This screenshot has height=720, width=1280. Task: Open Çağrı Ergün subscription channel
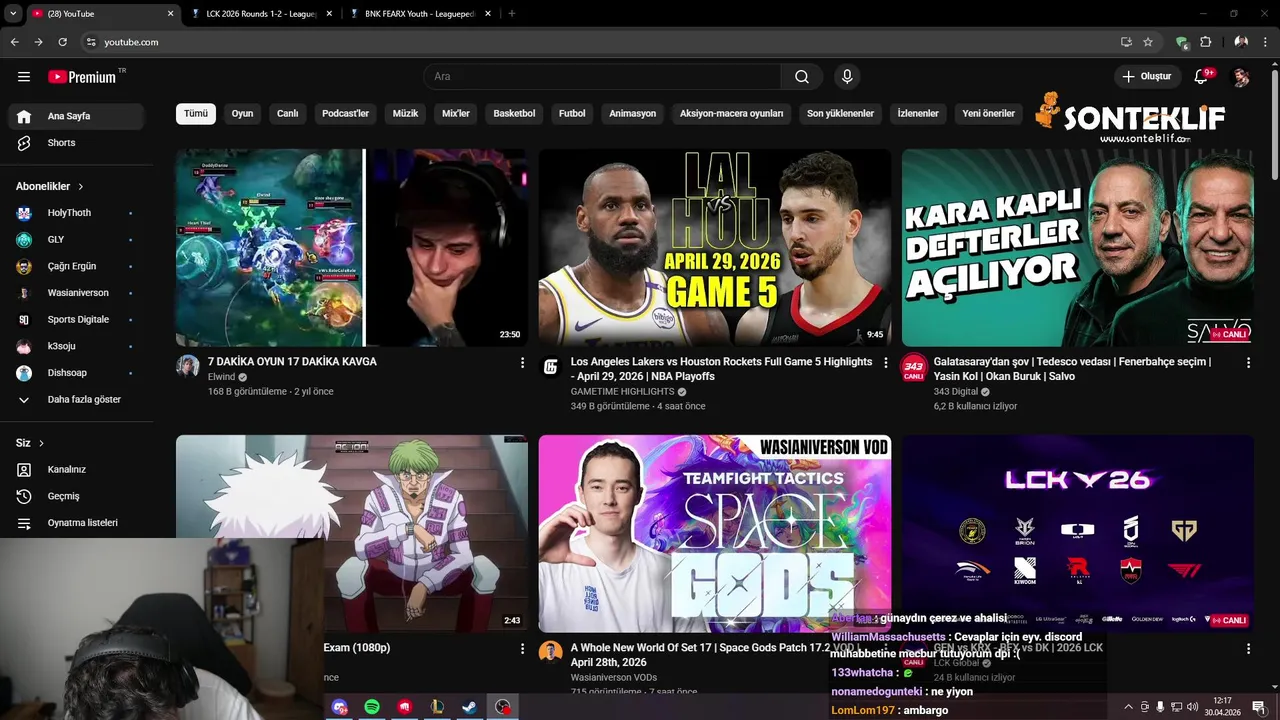click(x=77, y=267)
